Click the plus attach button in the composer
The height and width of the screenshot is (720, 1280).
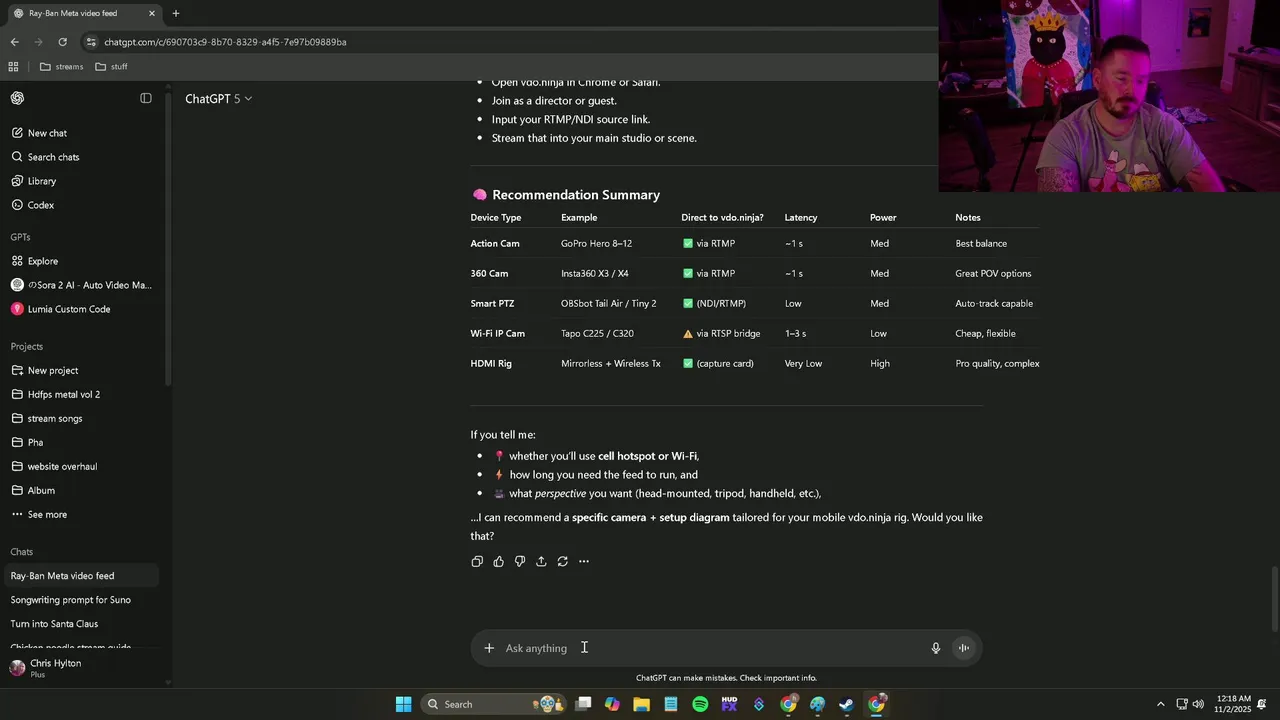coord(489,648)
